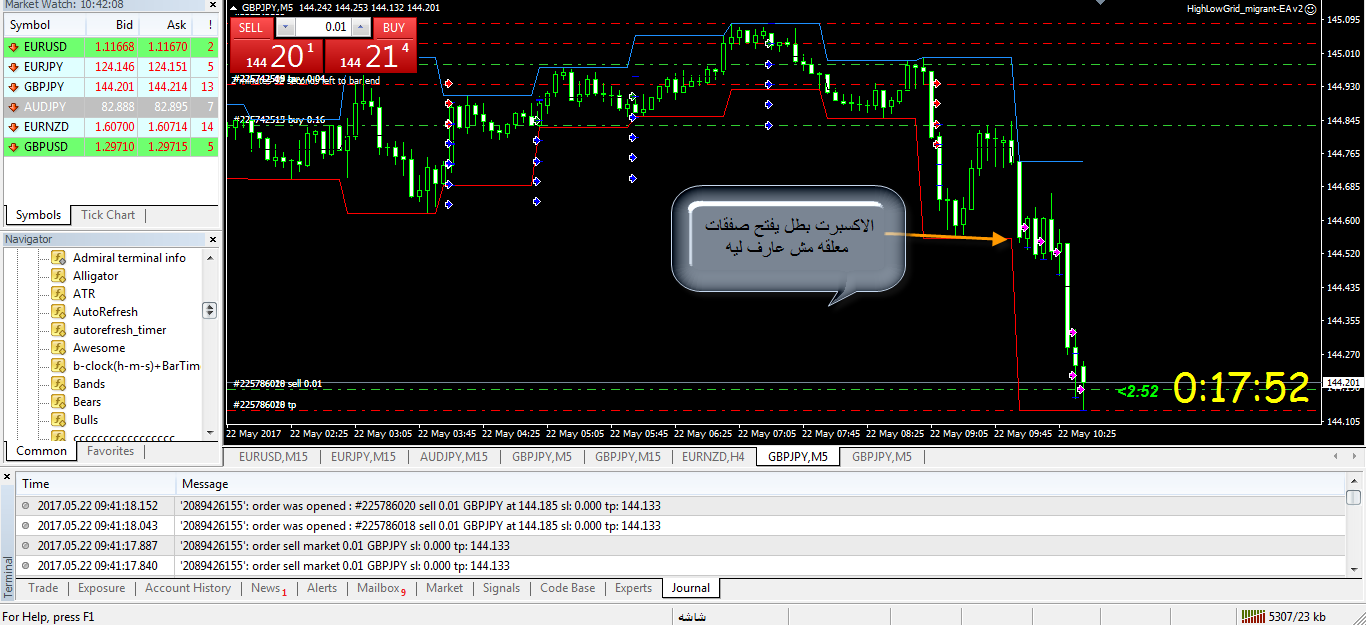Open the EURNZD,H4 chart tab
Screen dimensions: 1366x625
pyautogui.click(x=713, y=457)
